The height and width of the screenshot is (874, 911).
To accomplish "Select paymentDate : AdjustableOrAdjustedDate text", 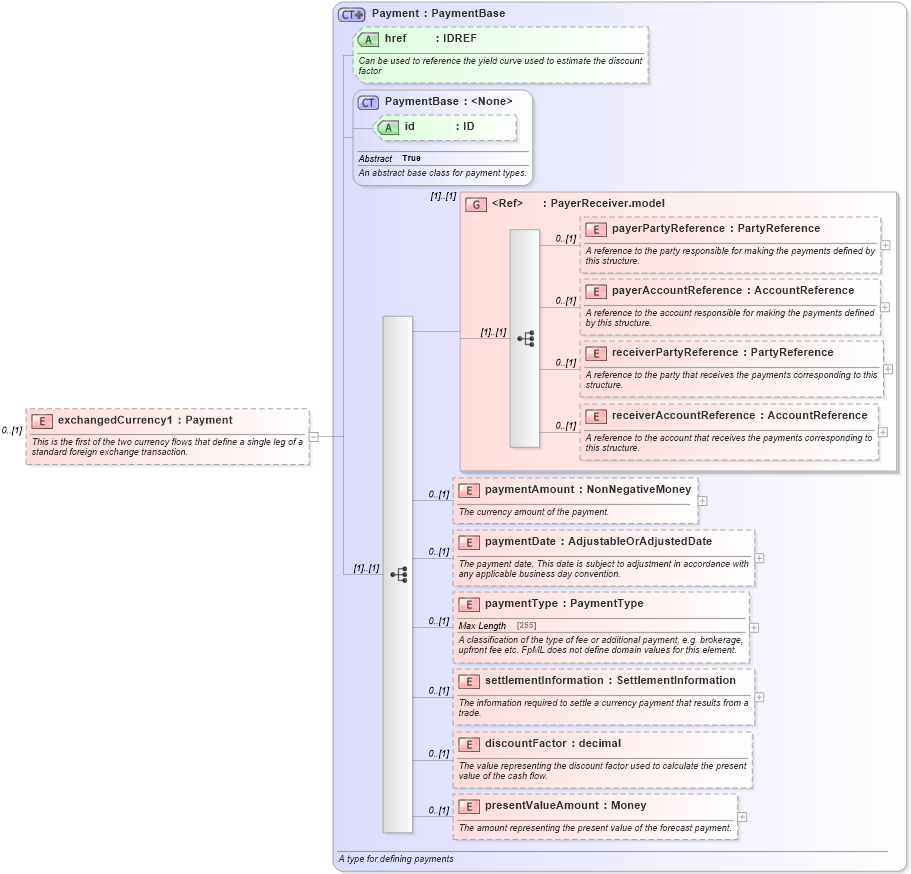I will click(x=598, y=542).
